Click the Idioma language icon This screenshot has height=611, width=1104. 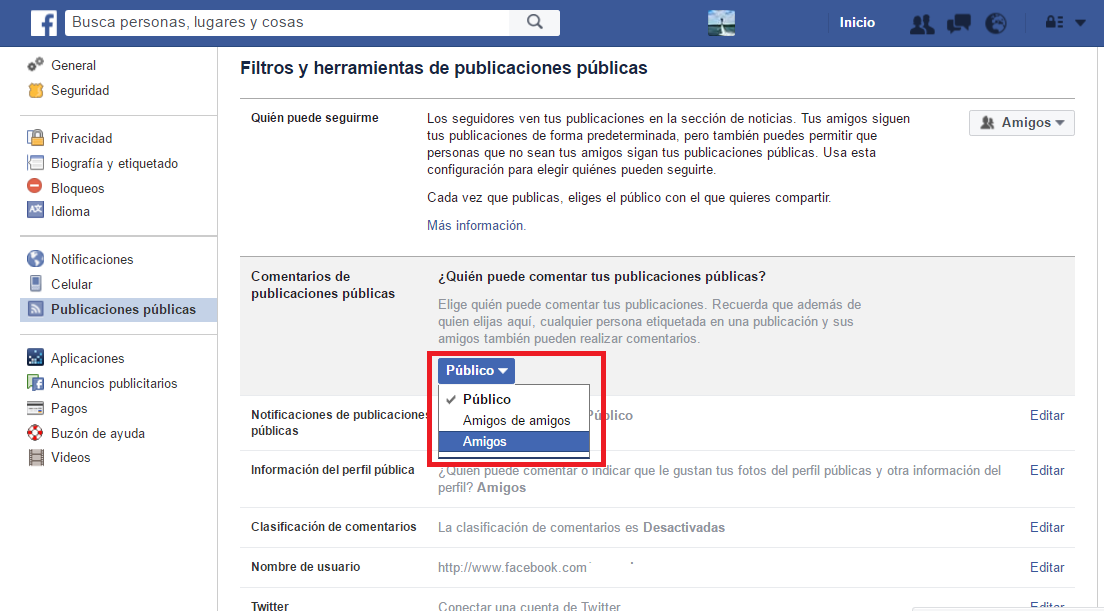(35, 210)
